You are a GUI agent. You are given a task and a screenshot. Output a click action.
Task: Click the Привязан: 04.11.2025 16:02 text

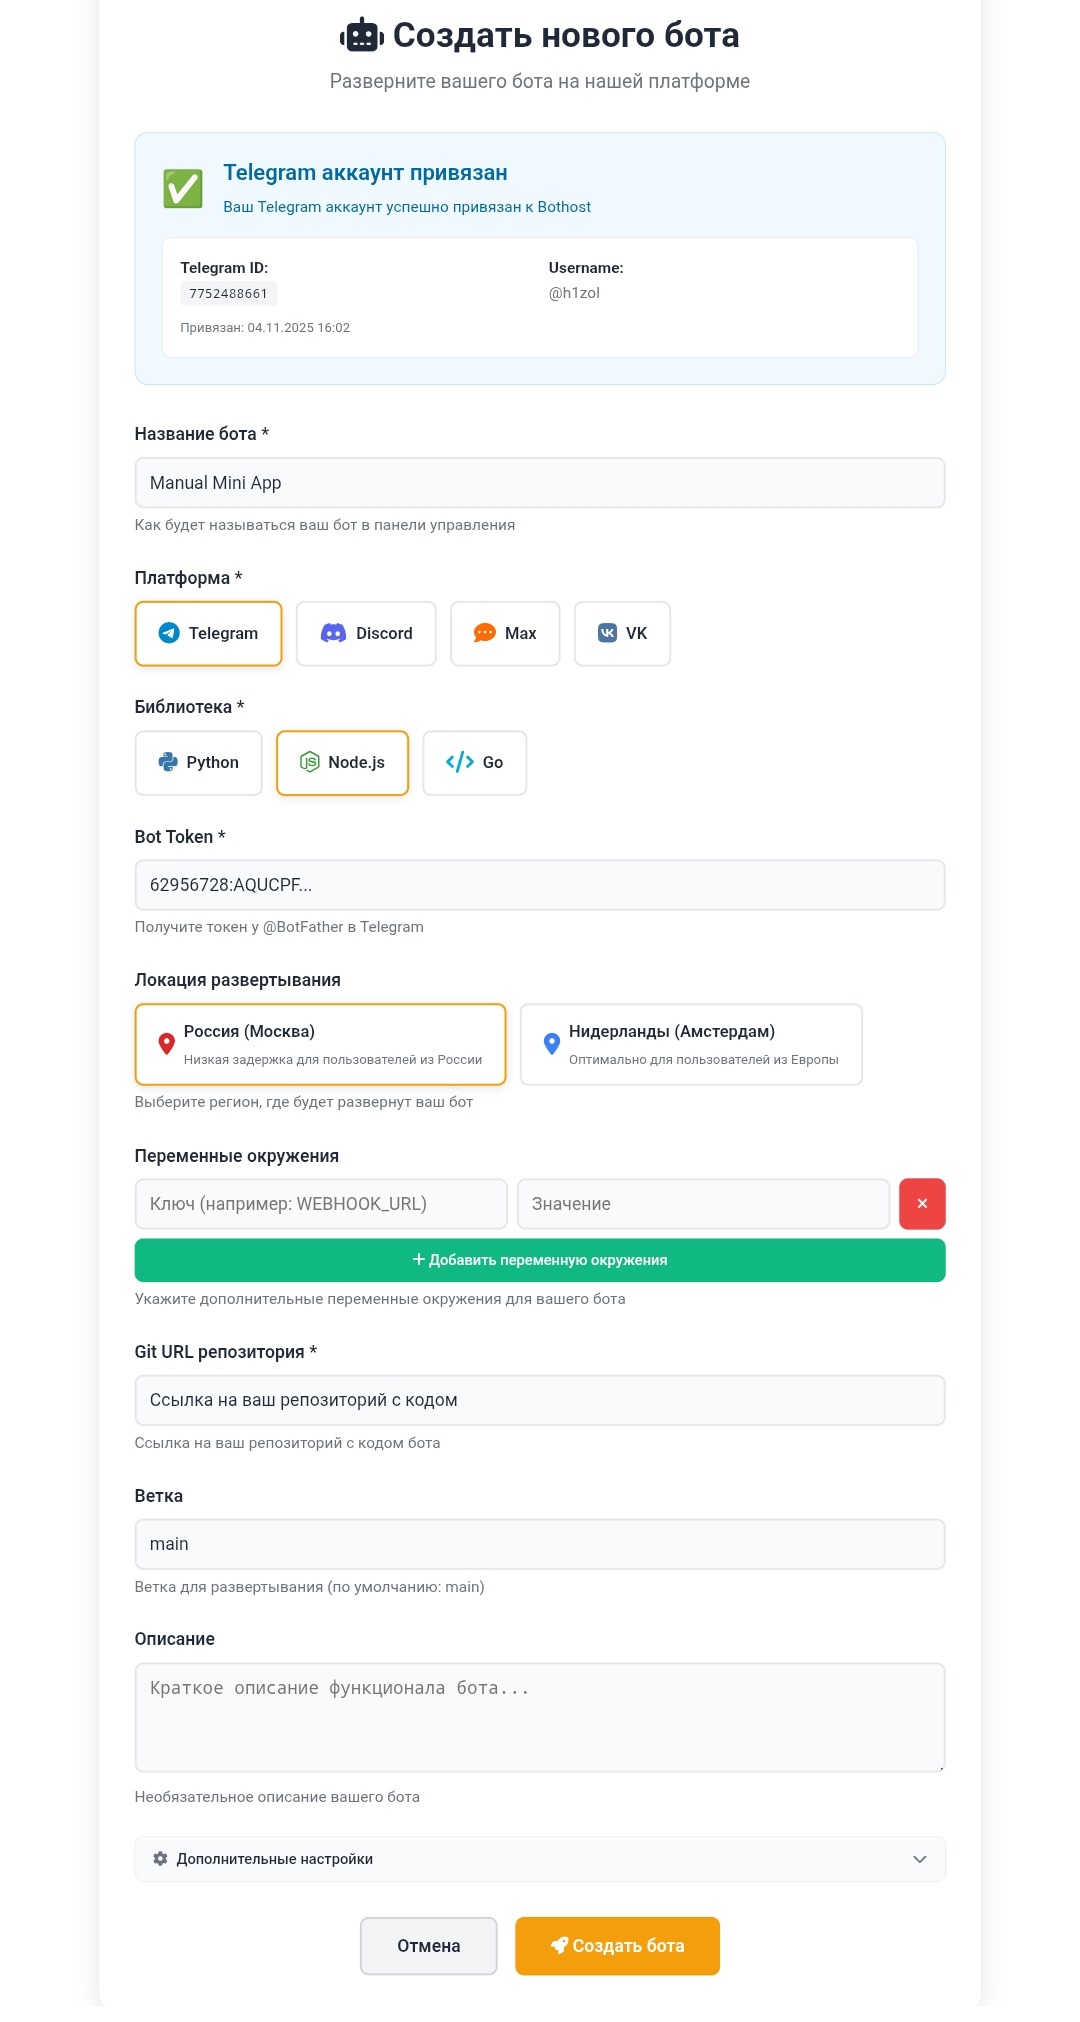click(x=265, y=328)
